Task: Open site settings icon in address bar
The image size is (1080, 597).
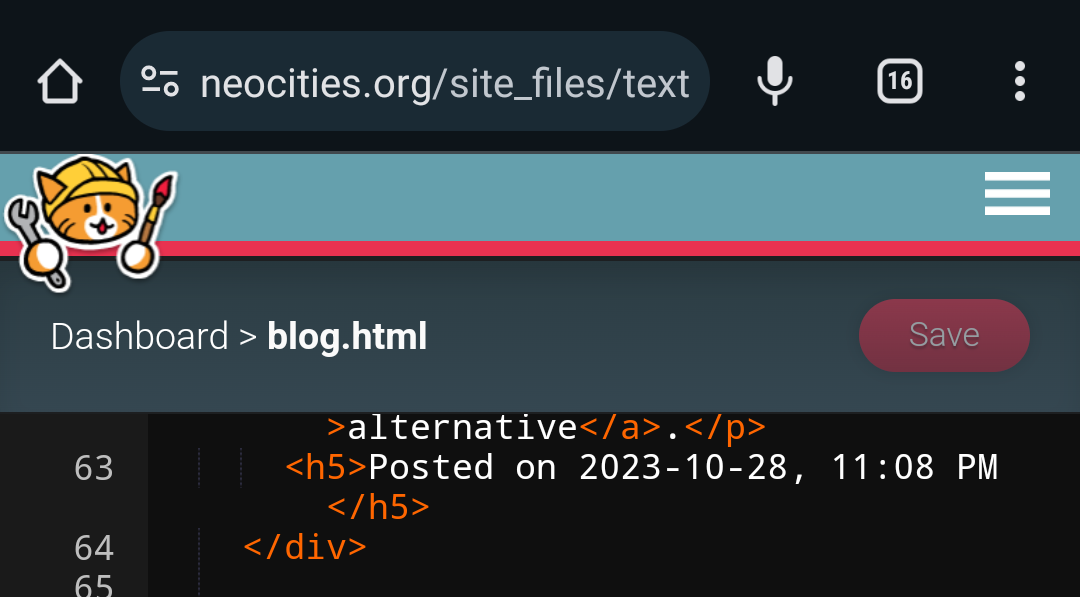Action: [x=160, y=81]
